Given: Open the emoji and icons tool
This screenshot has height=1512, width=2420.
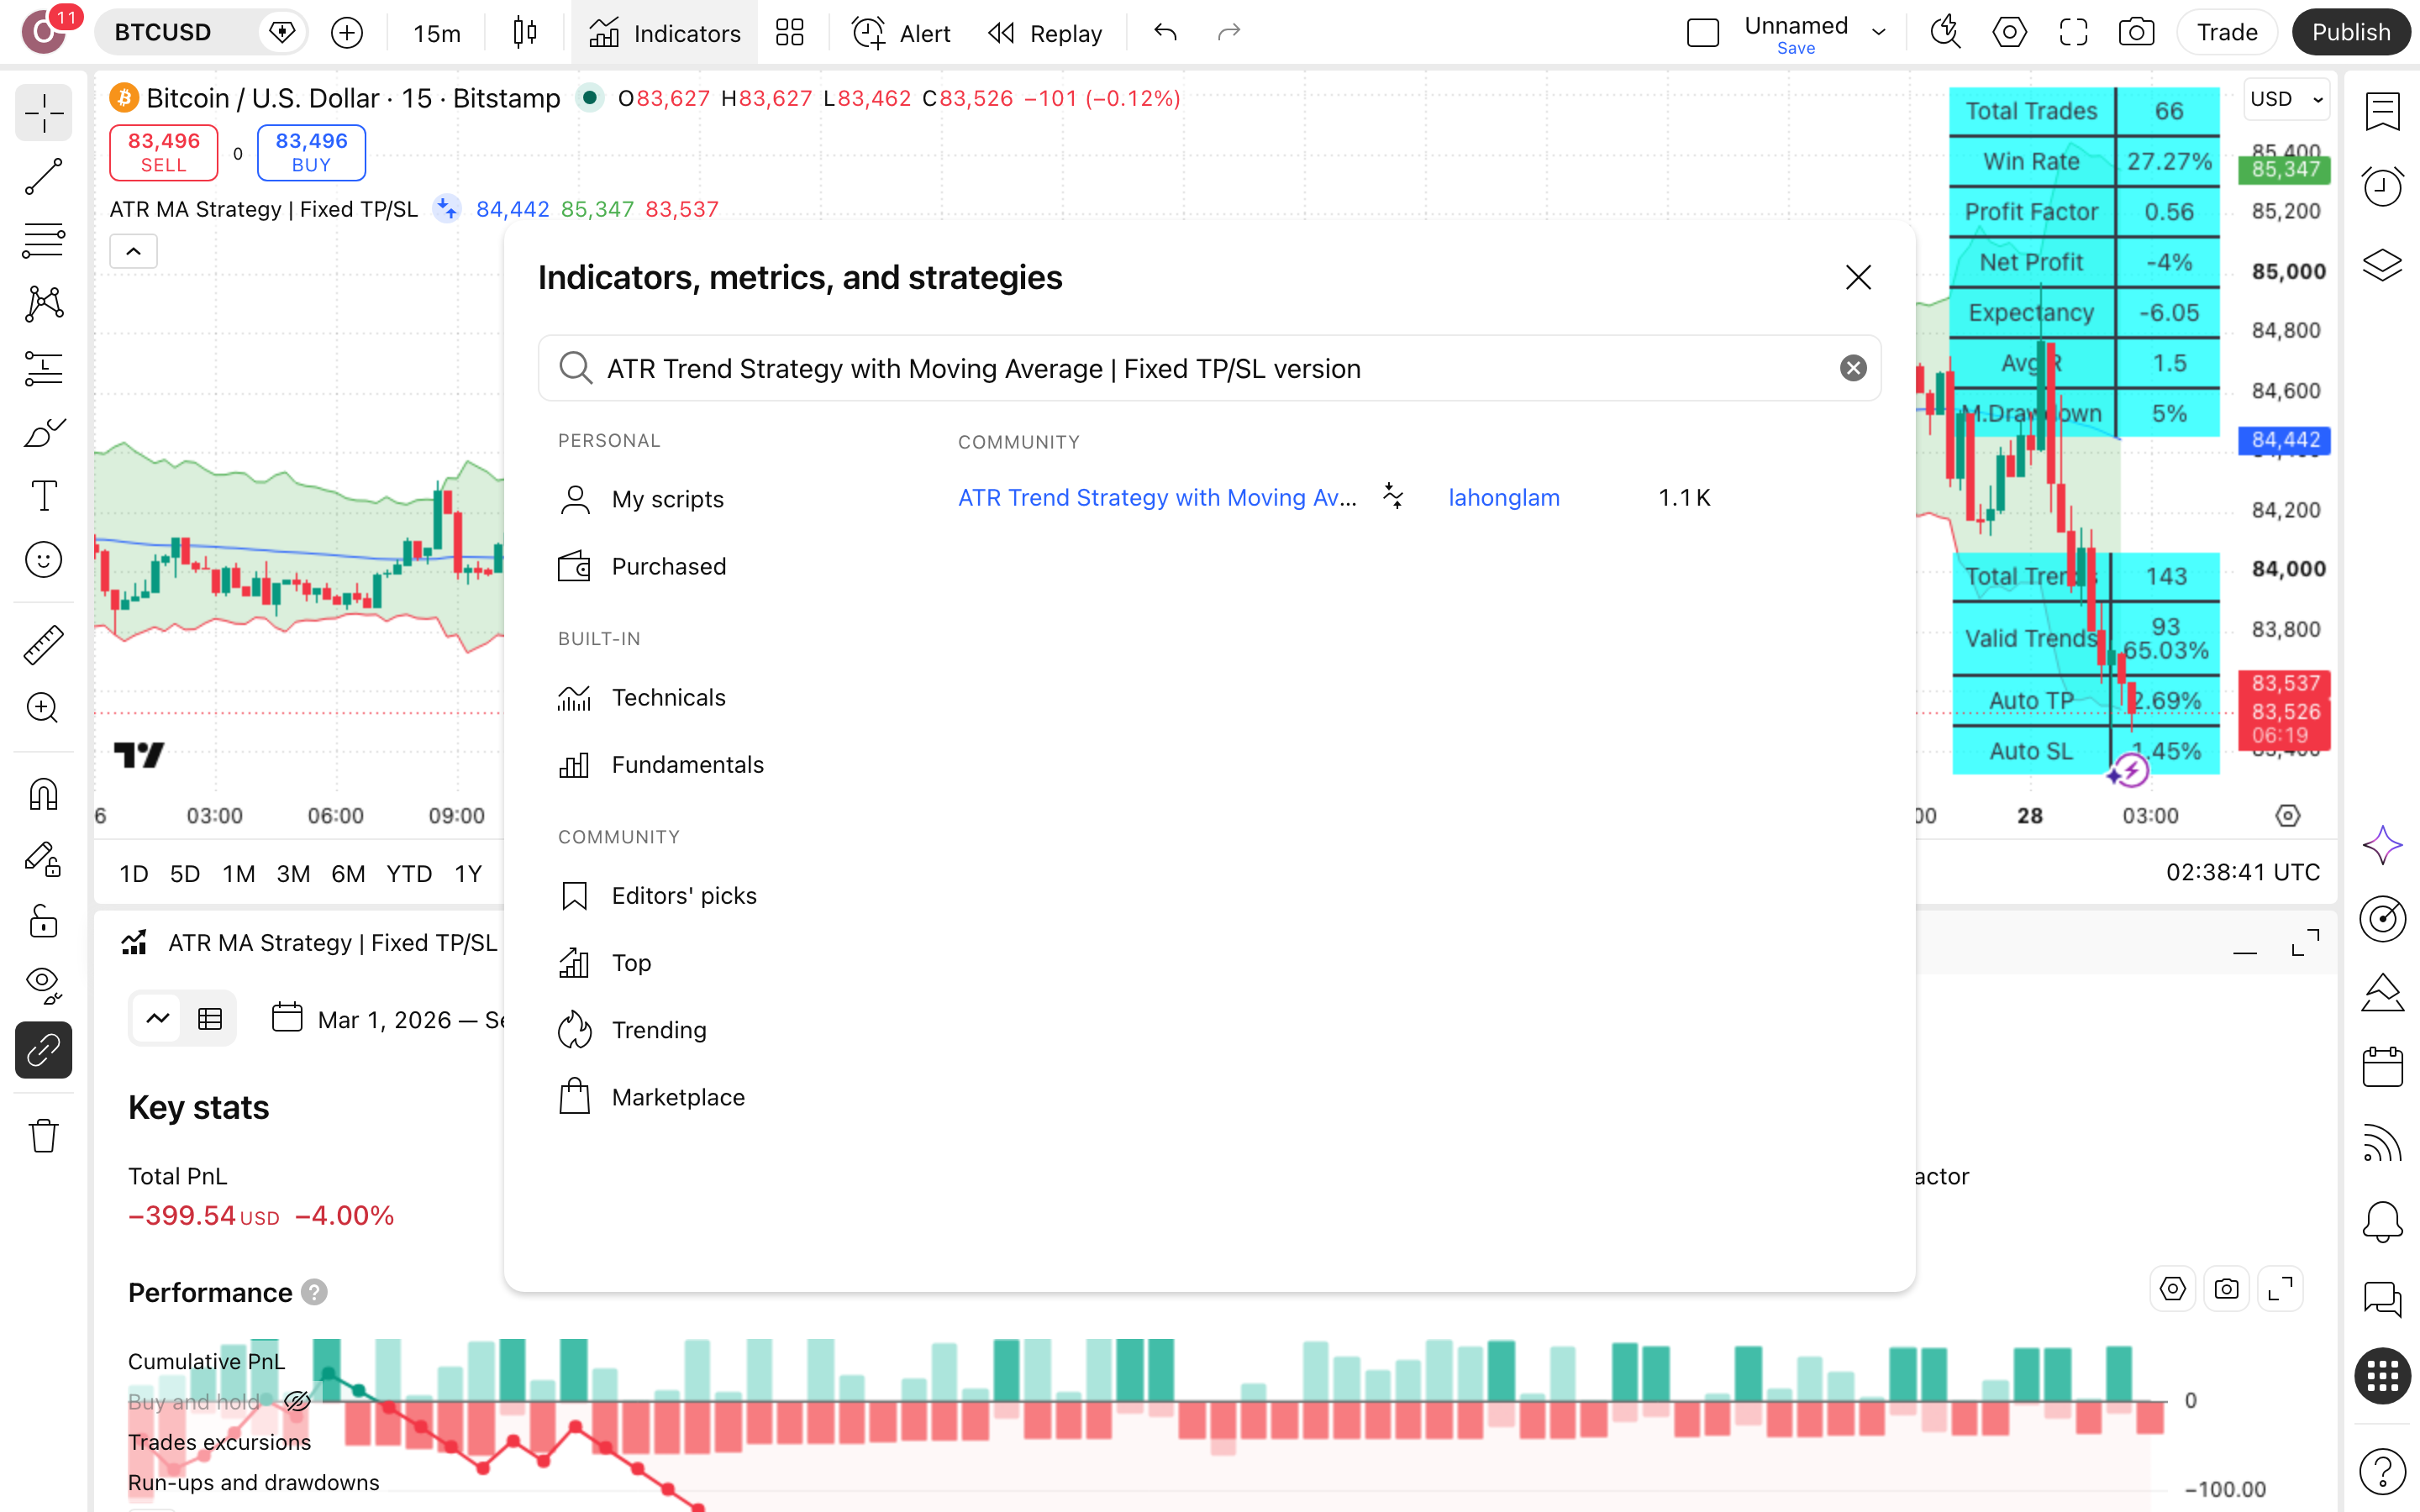Looking at the screenshot, I should click(x=43, y=560).
